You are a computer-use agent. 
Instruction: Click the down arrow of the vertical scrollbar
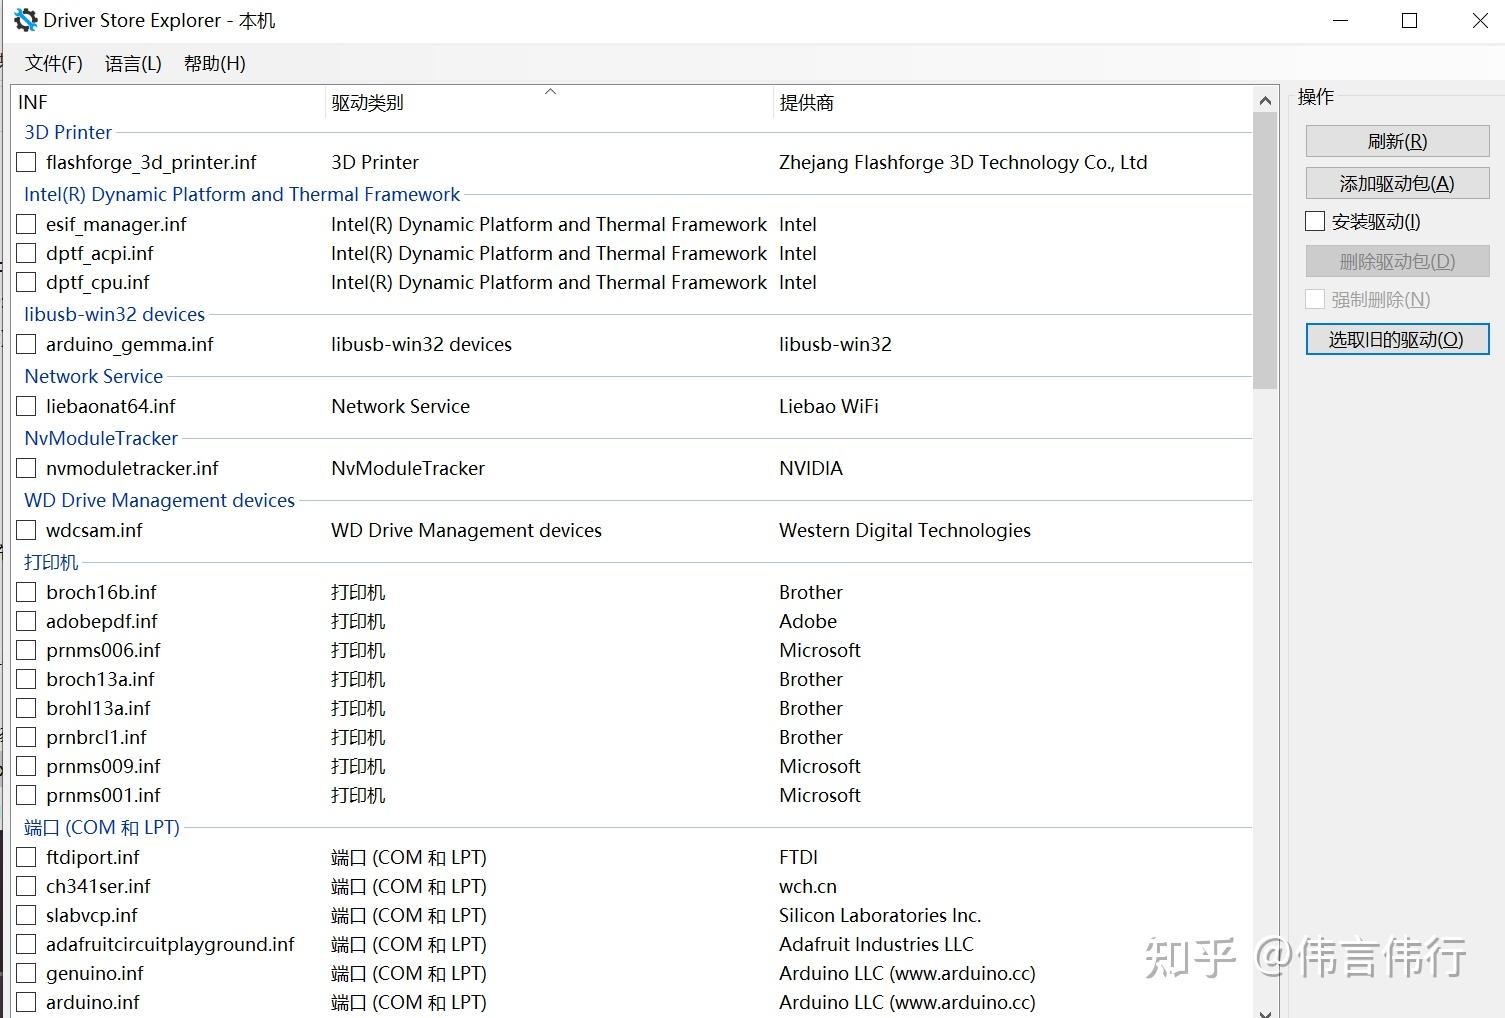click(x=1264, y=1009)
